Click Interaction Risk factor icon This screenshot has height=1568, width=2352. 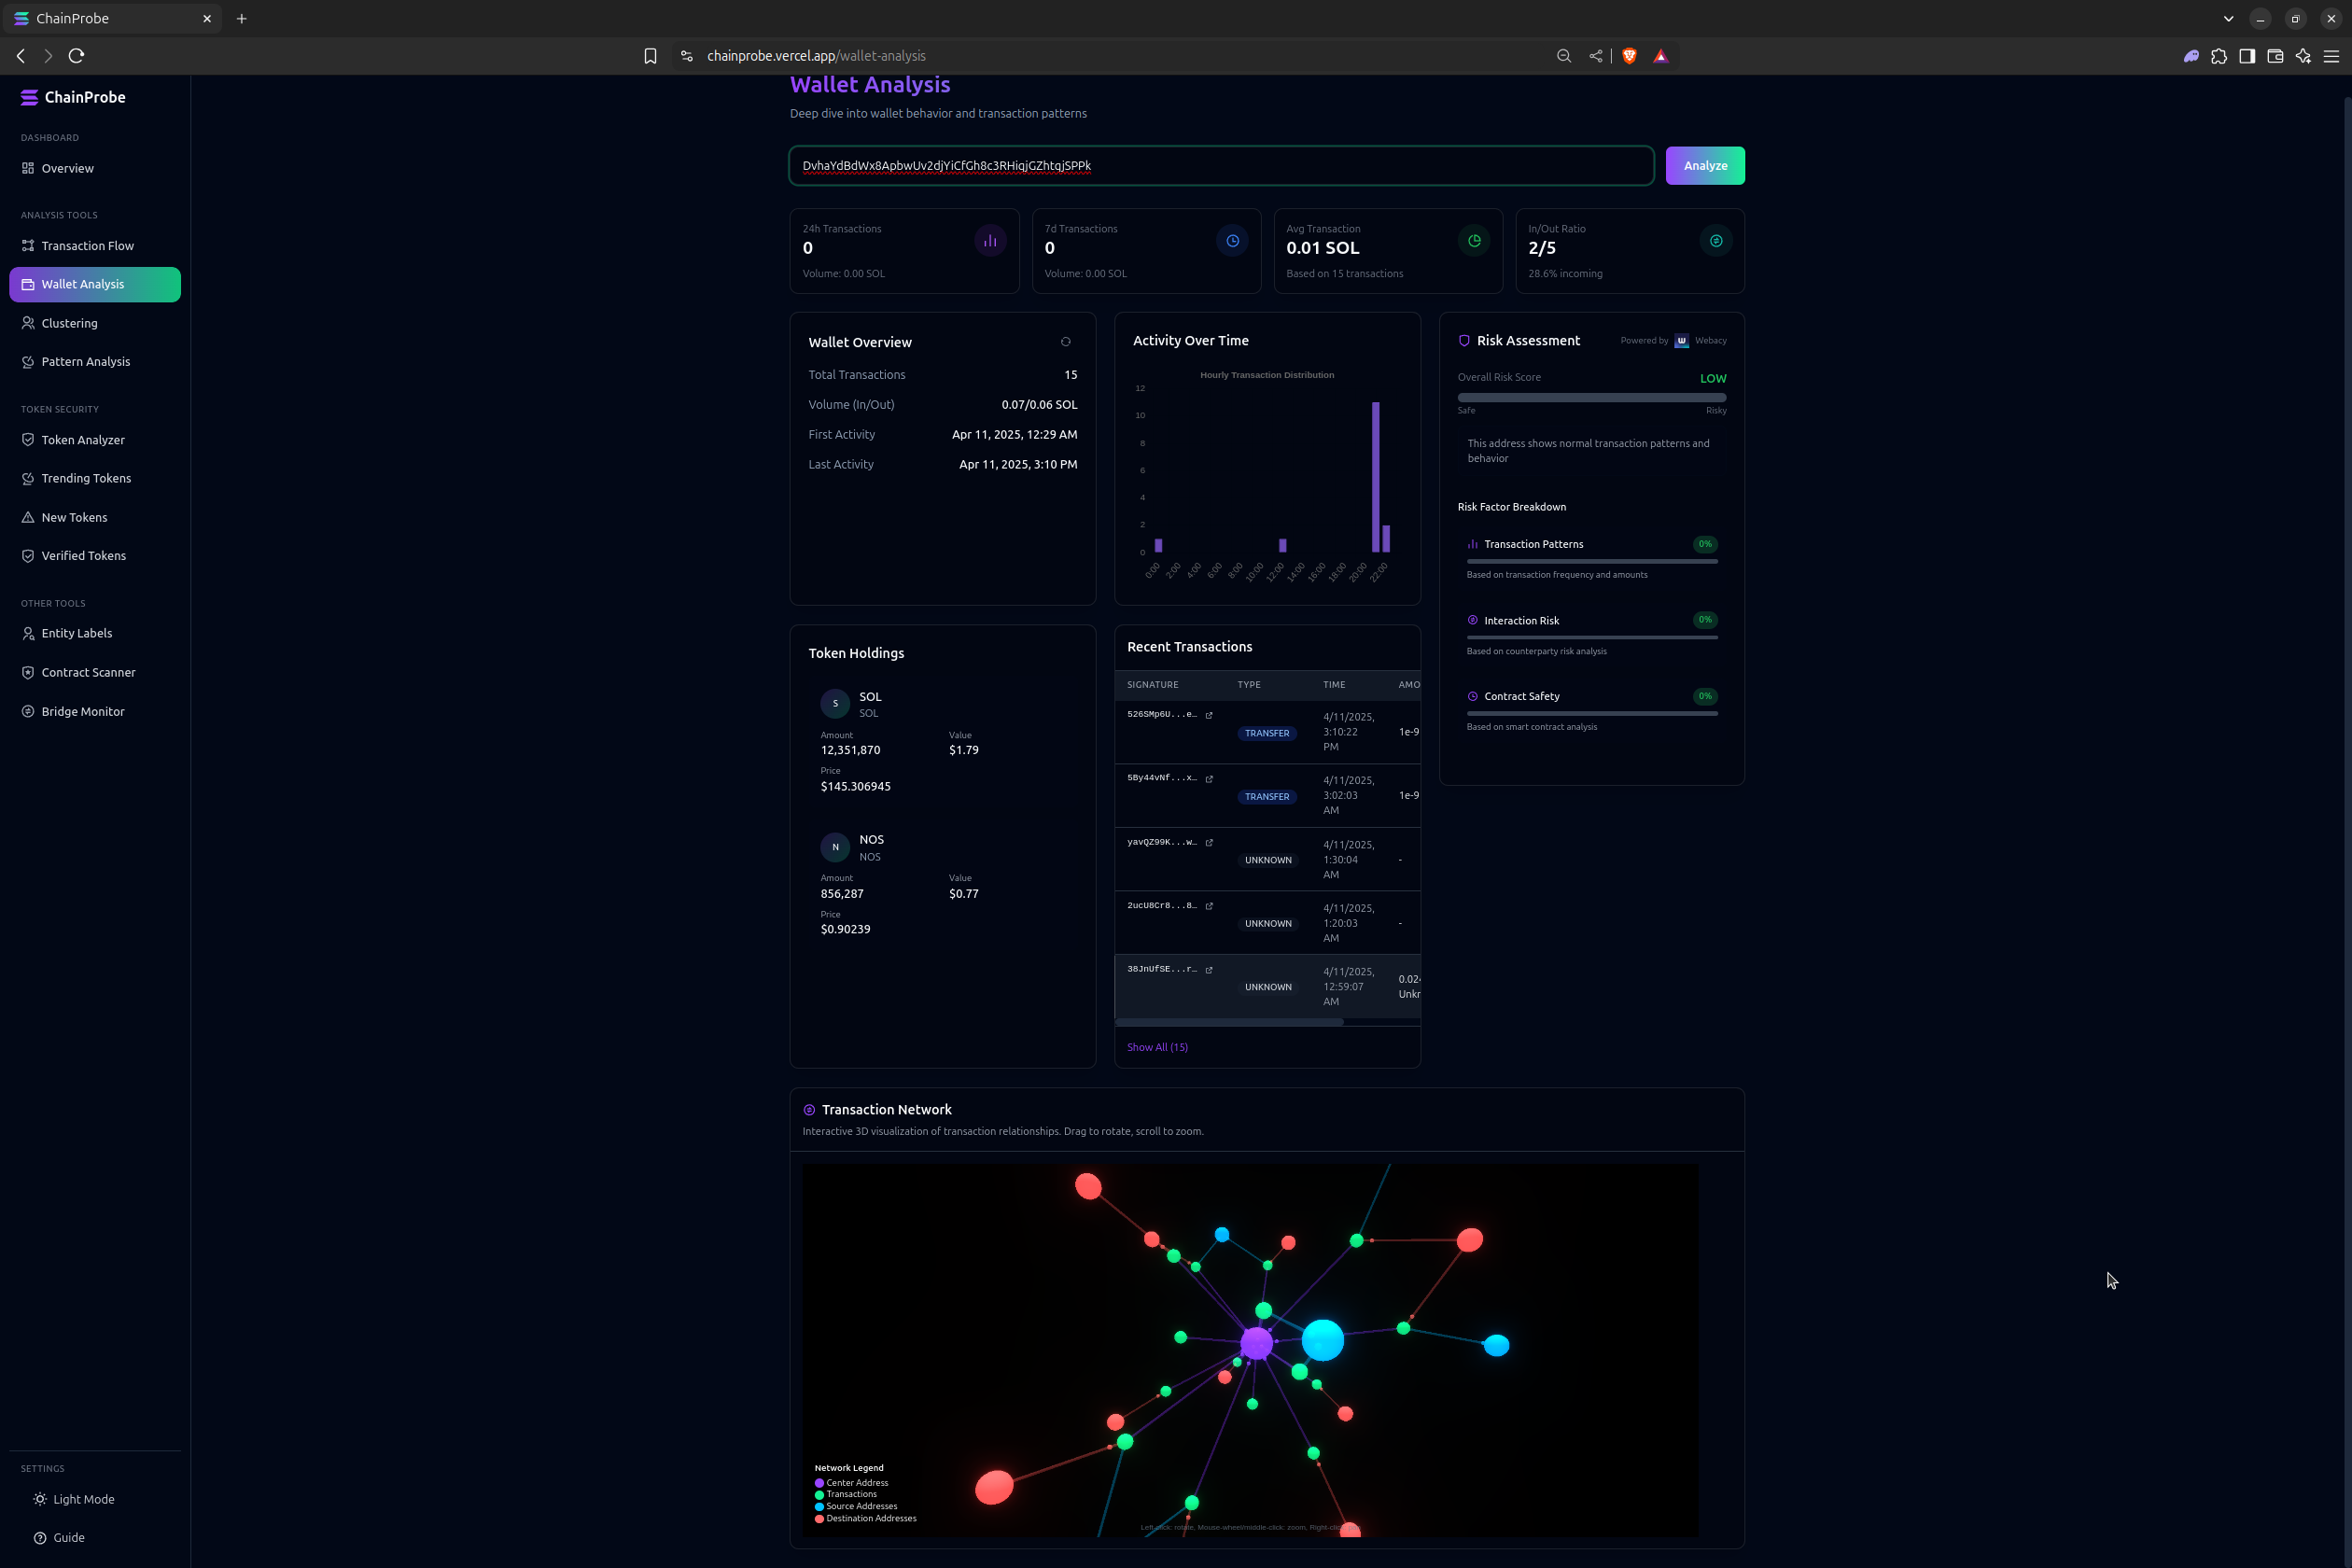click(x=1472, y=620)
